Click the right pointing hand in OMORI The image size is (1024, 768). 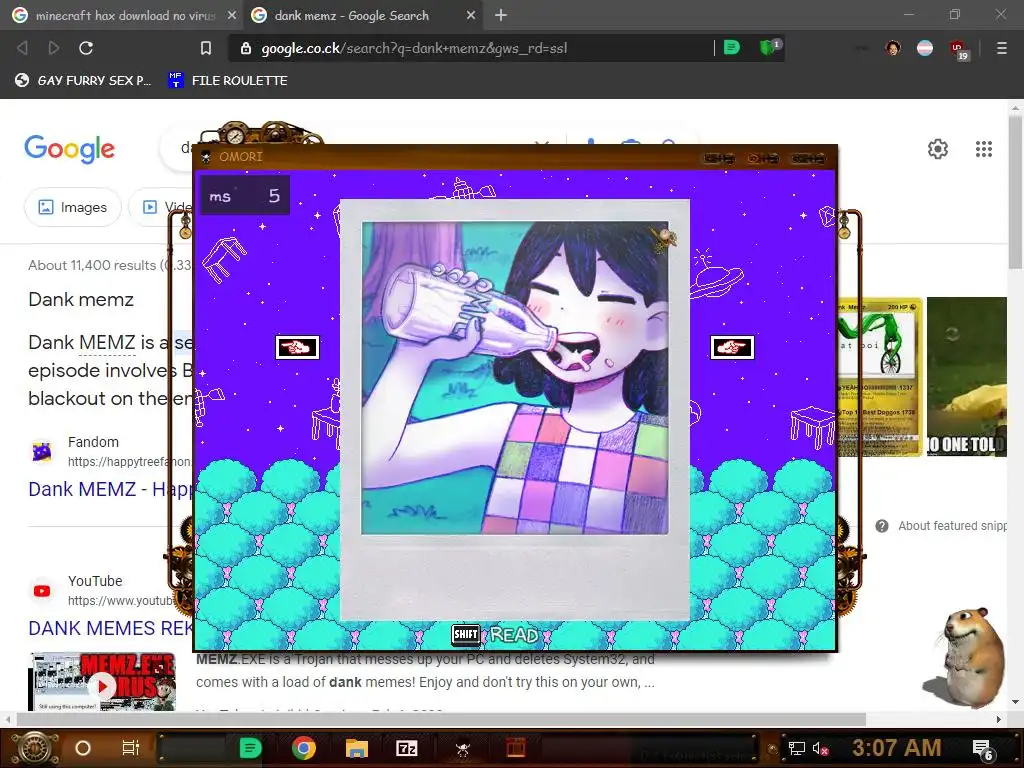tap(731, 347)
